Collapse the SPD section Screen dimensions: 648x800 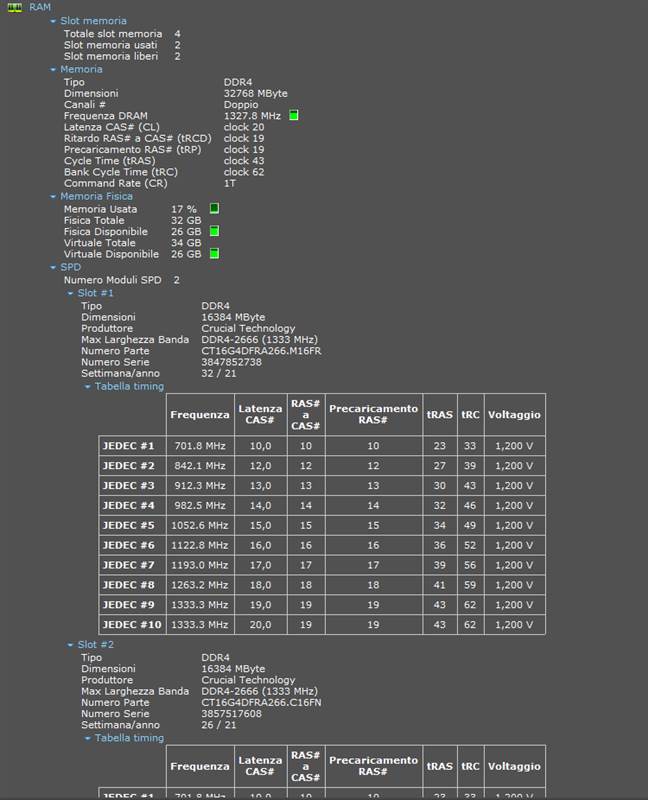click(x=53, y=268)
